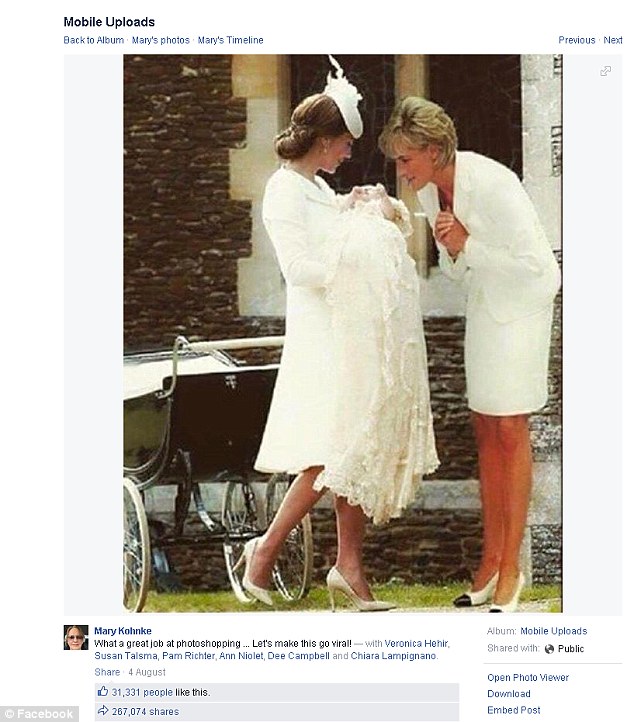The width and height of the screenshot is (634, 722).
Task: Go Back to Album
Action: point(93,40)
